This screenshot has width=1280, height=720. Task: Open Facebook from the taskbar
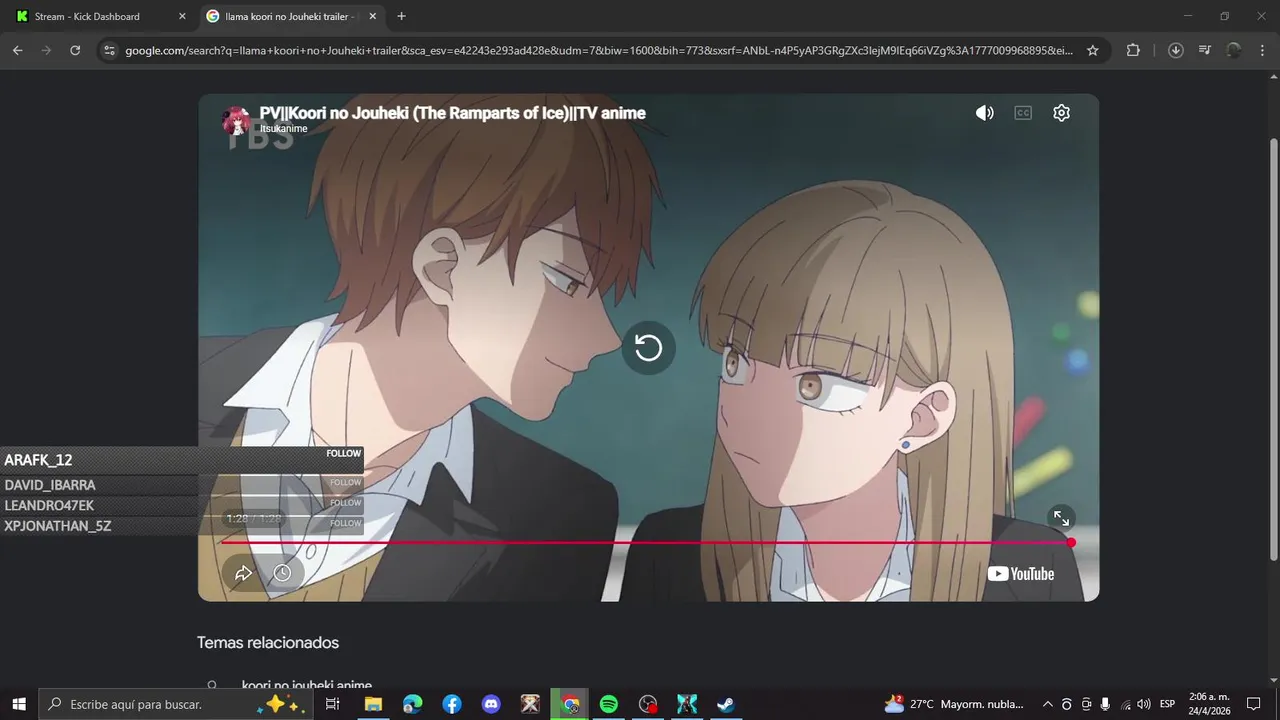coord(452,704)
